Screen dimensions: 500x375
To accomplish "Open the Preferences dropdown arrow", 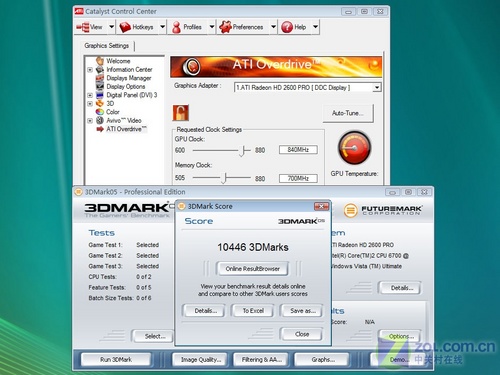I will [x=273, y=27].
